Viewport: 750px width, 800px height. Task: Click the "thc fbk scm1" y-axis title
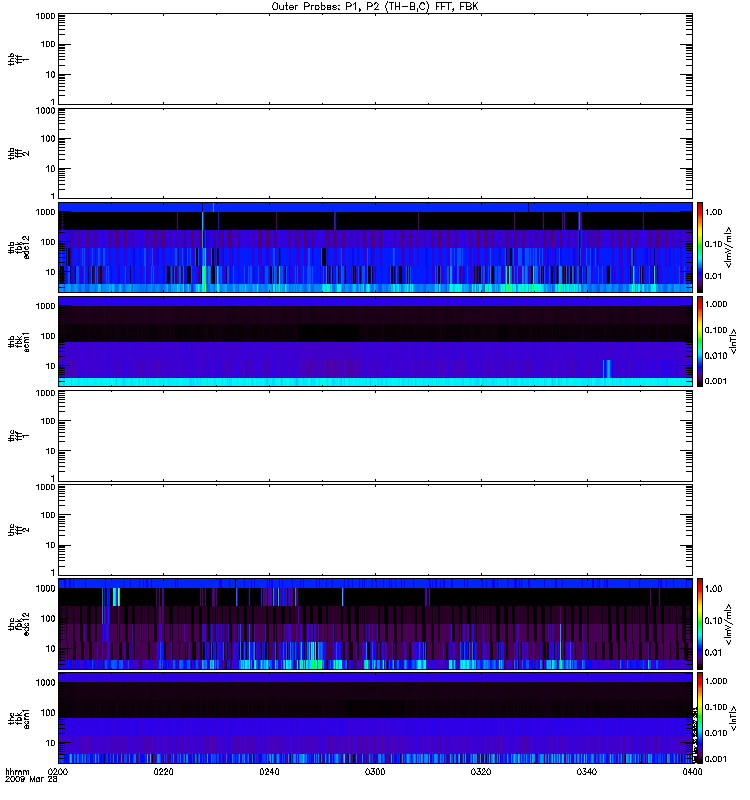pyautogui.click(x=19, y=718)
